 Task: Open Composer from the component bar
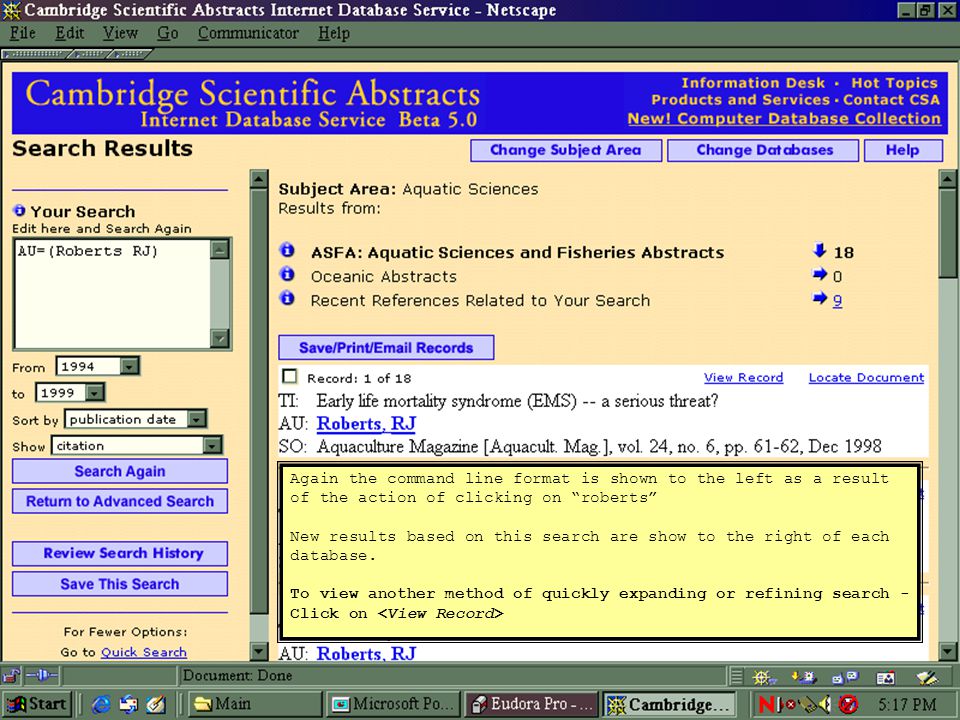(927, 677)
